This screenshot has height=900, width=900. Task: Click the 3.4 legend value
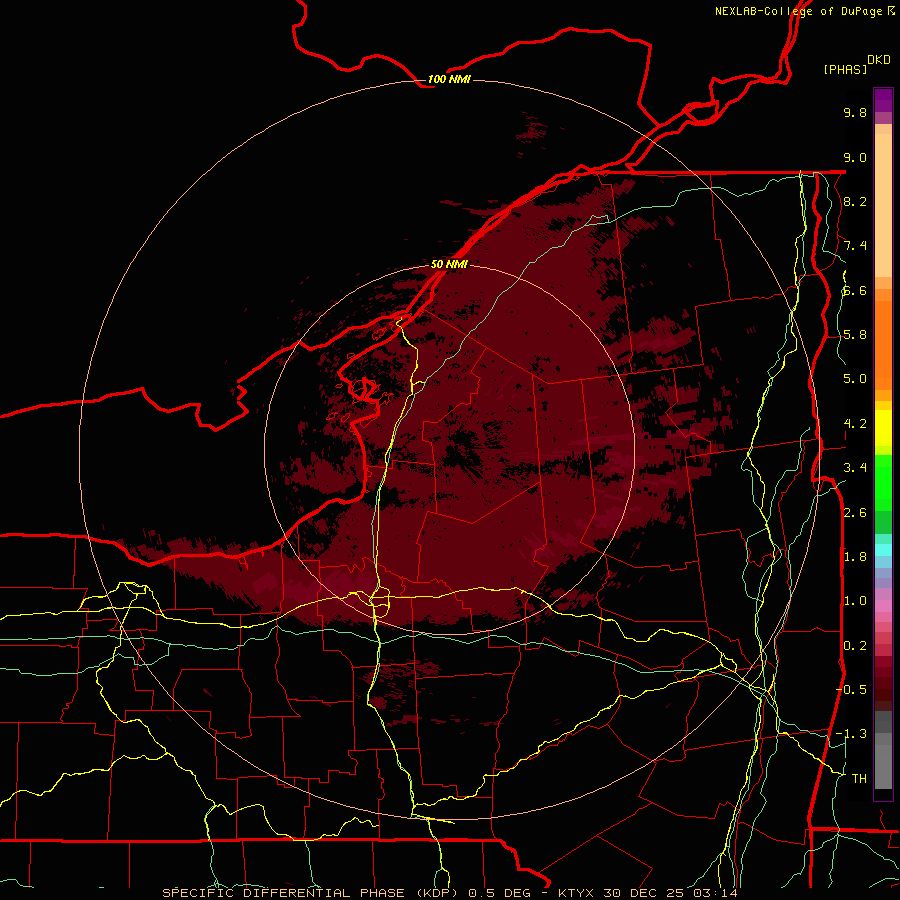(855, 468)
